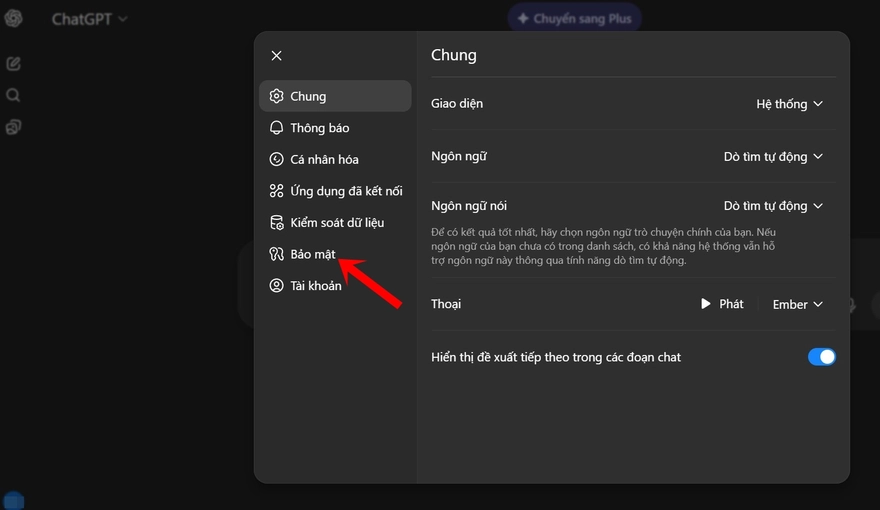Viewport: 880px width, 510px height.
Task: Click the search chats magnifier icon
Action: click(14, 96)
